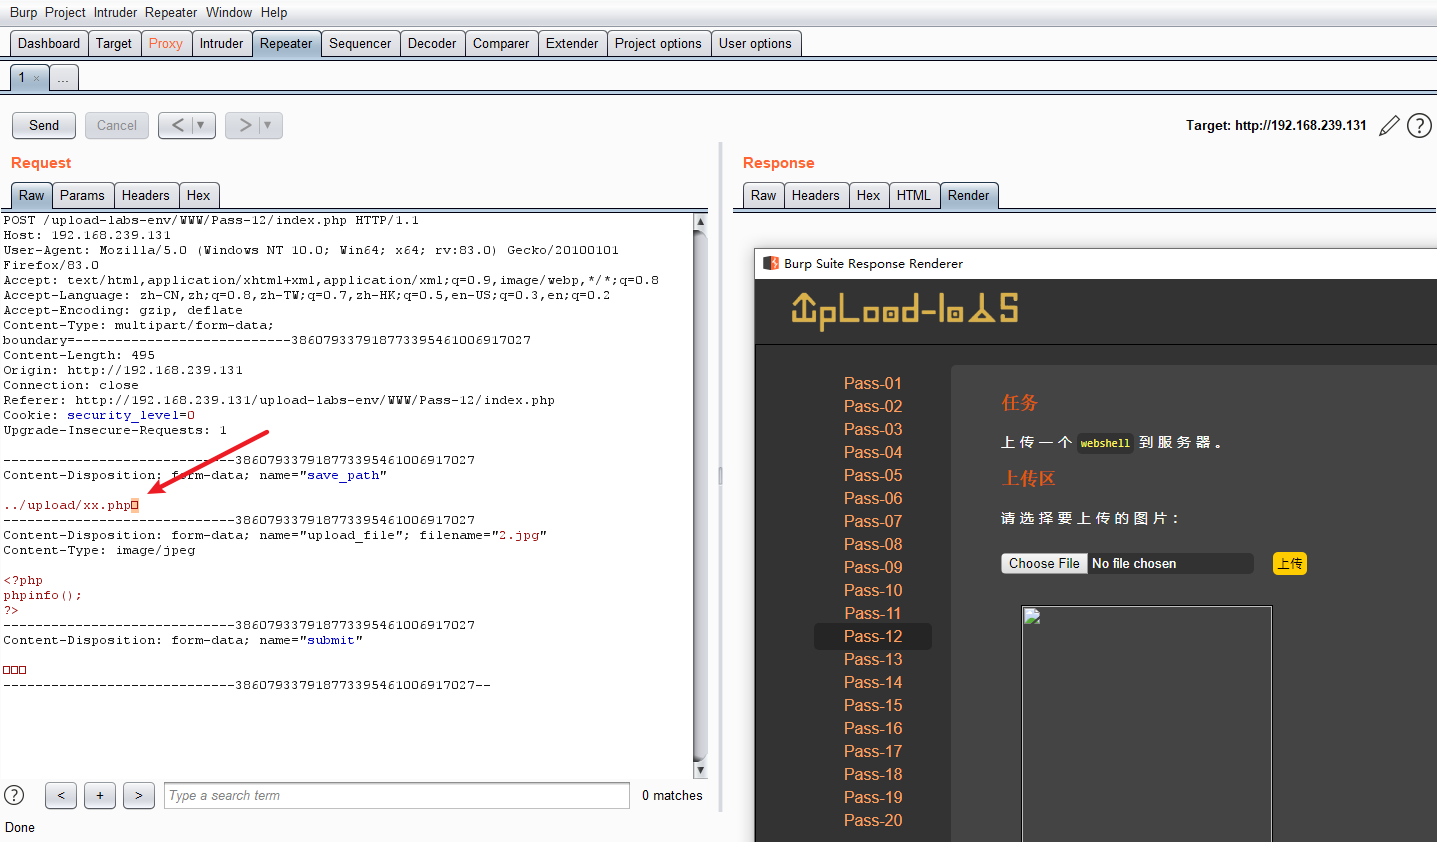Image resolution: width=1437 pixels, height=842 pixels.
Task: Switch to the Extender tab
Action: coord(572,43)
